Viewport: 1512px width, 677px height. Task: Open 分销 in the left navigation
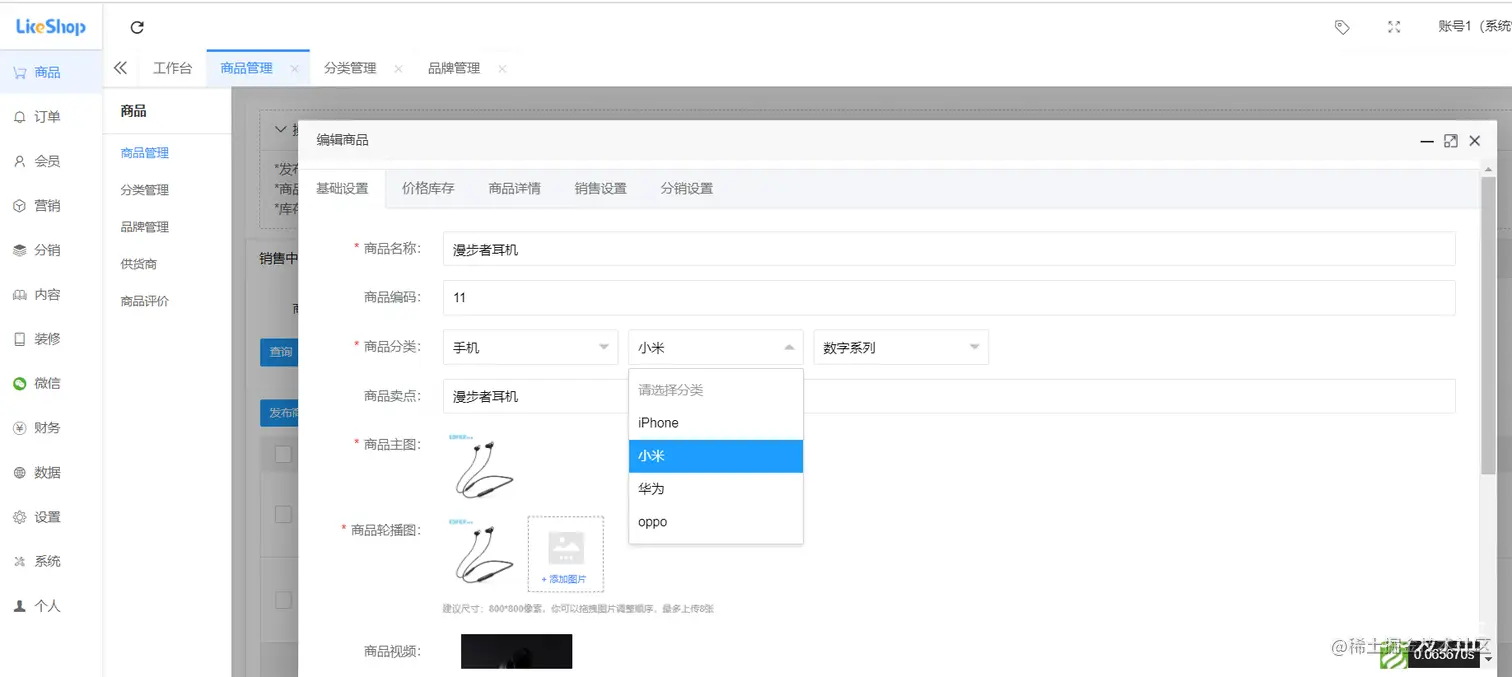[x=51, y=250]
